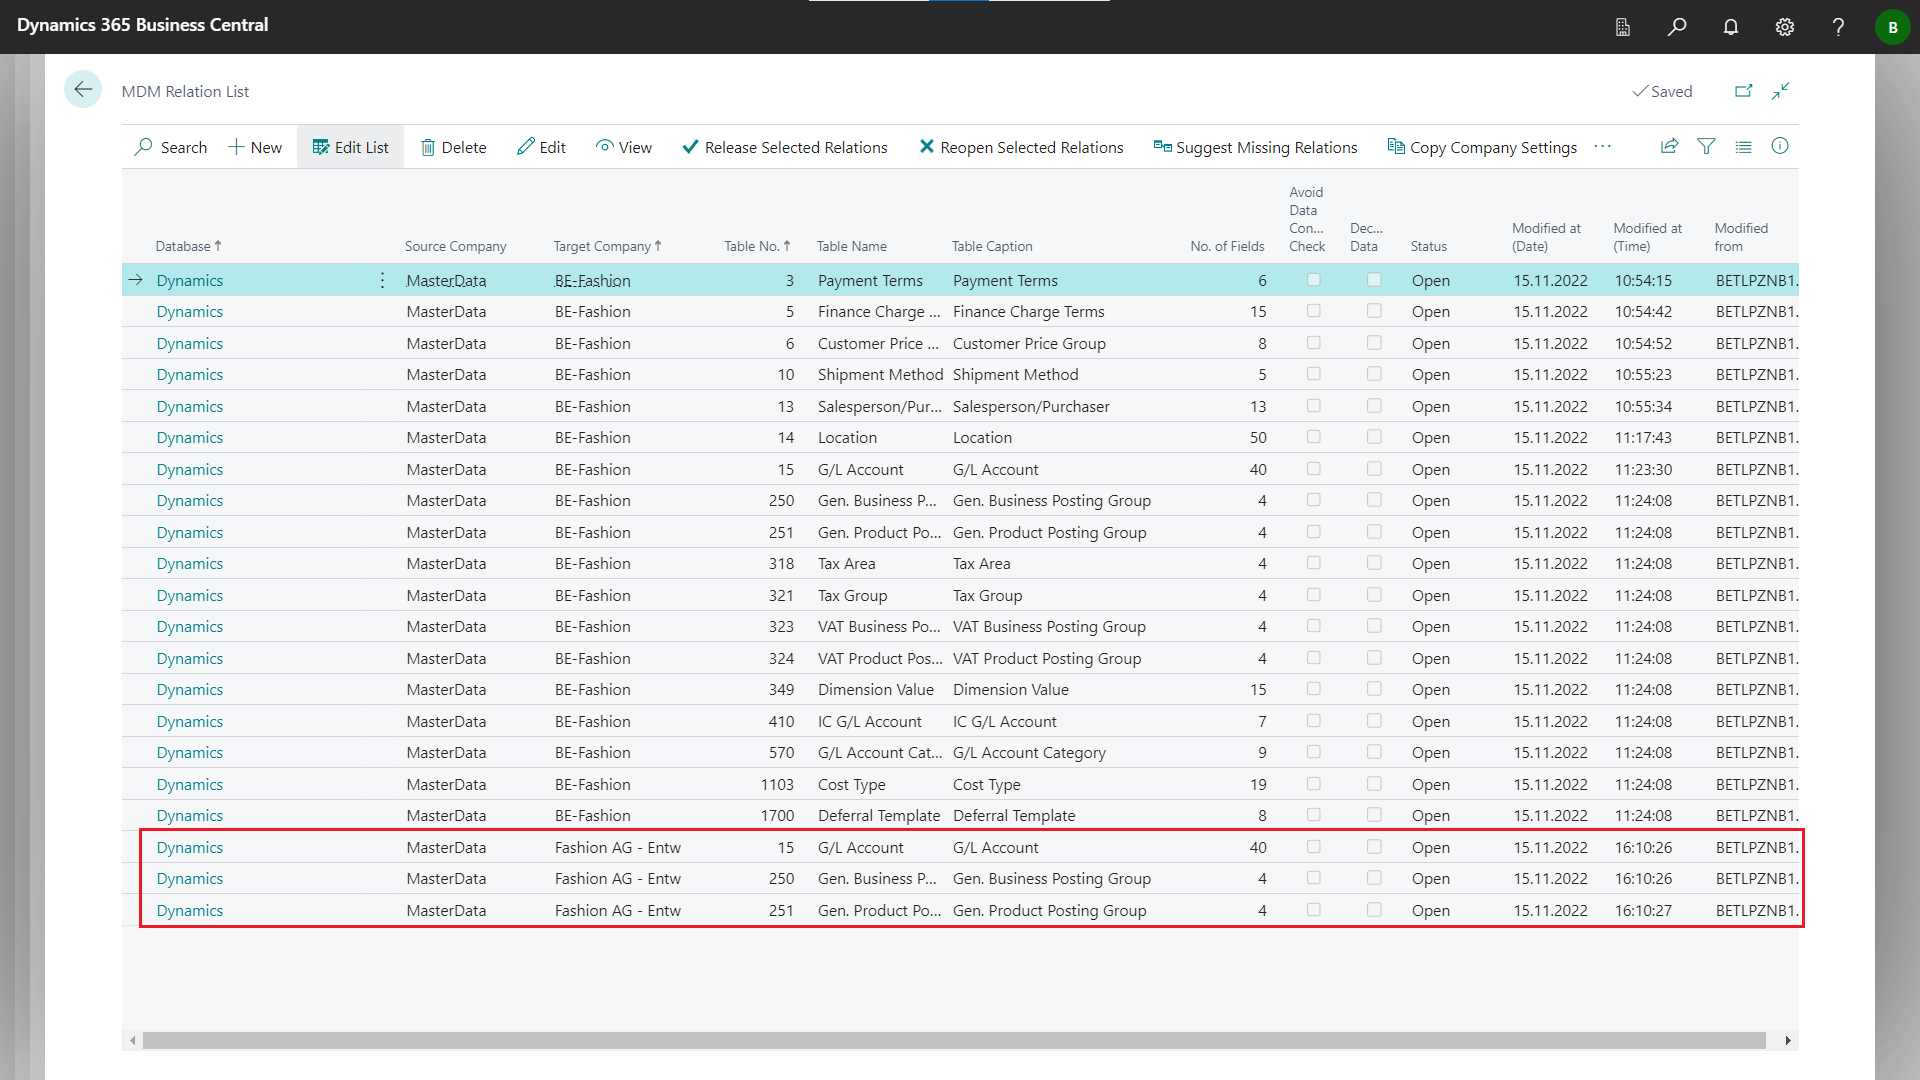Toggle Avoid Data Check for Payment Terms
The height and width of the screenshot is (1080, 1920).
[x=1313, y=280]
